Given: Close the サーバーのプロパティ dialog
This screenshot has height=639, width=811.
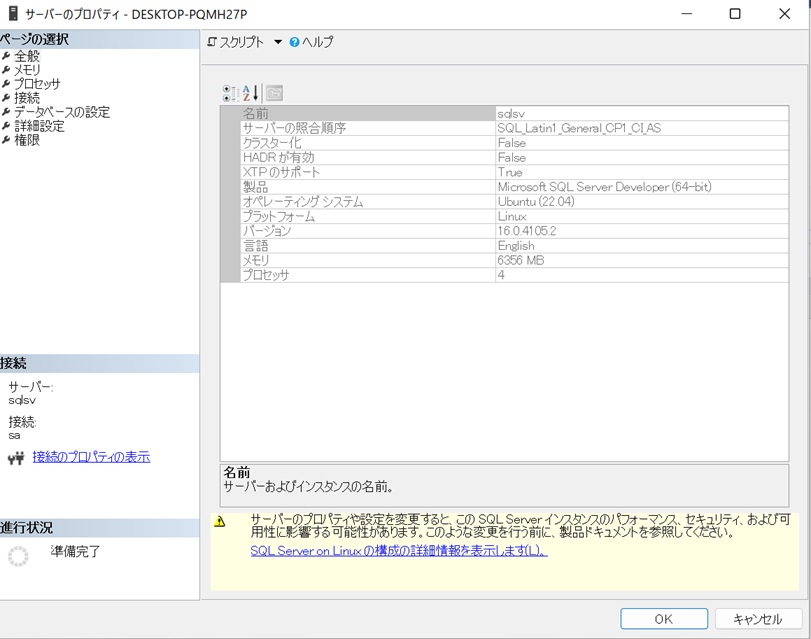Looking at the screenshot, I should pos(784,14).
